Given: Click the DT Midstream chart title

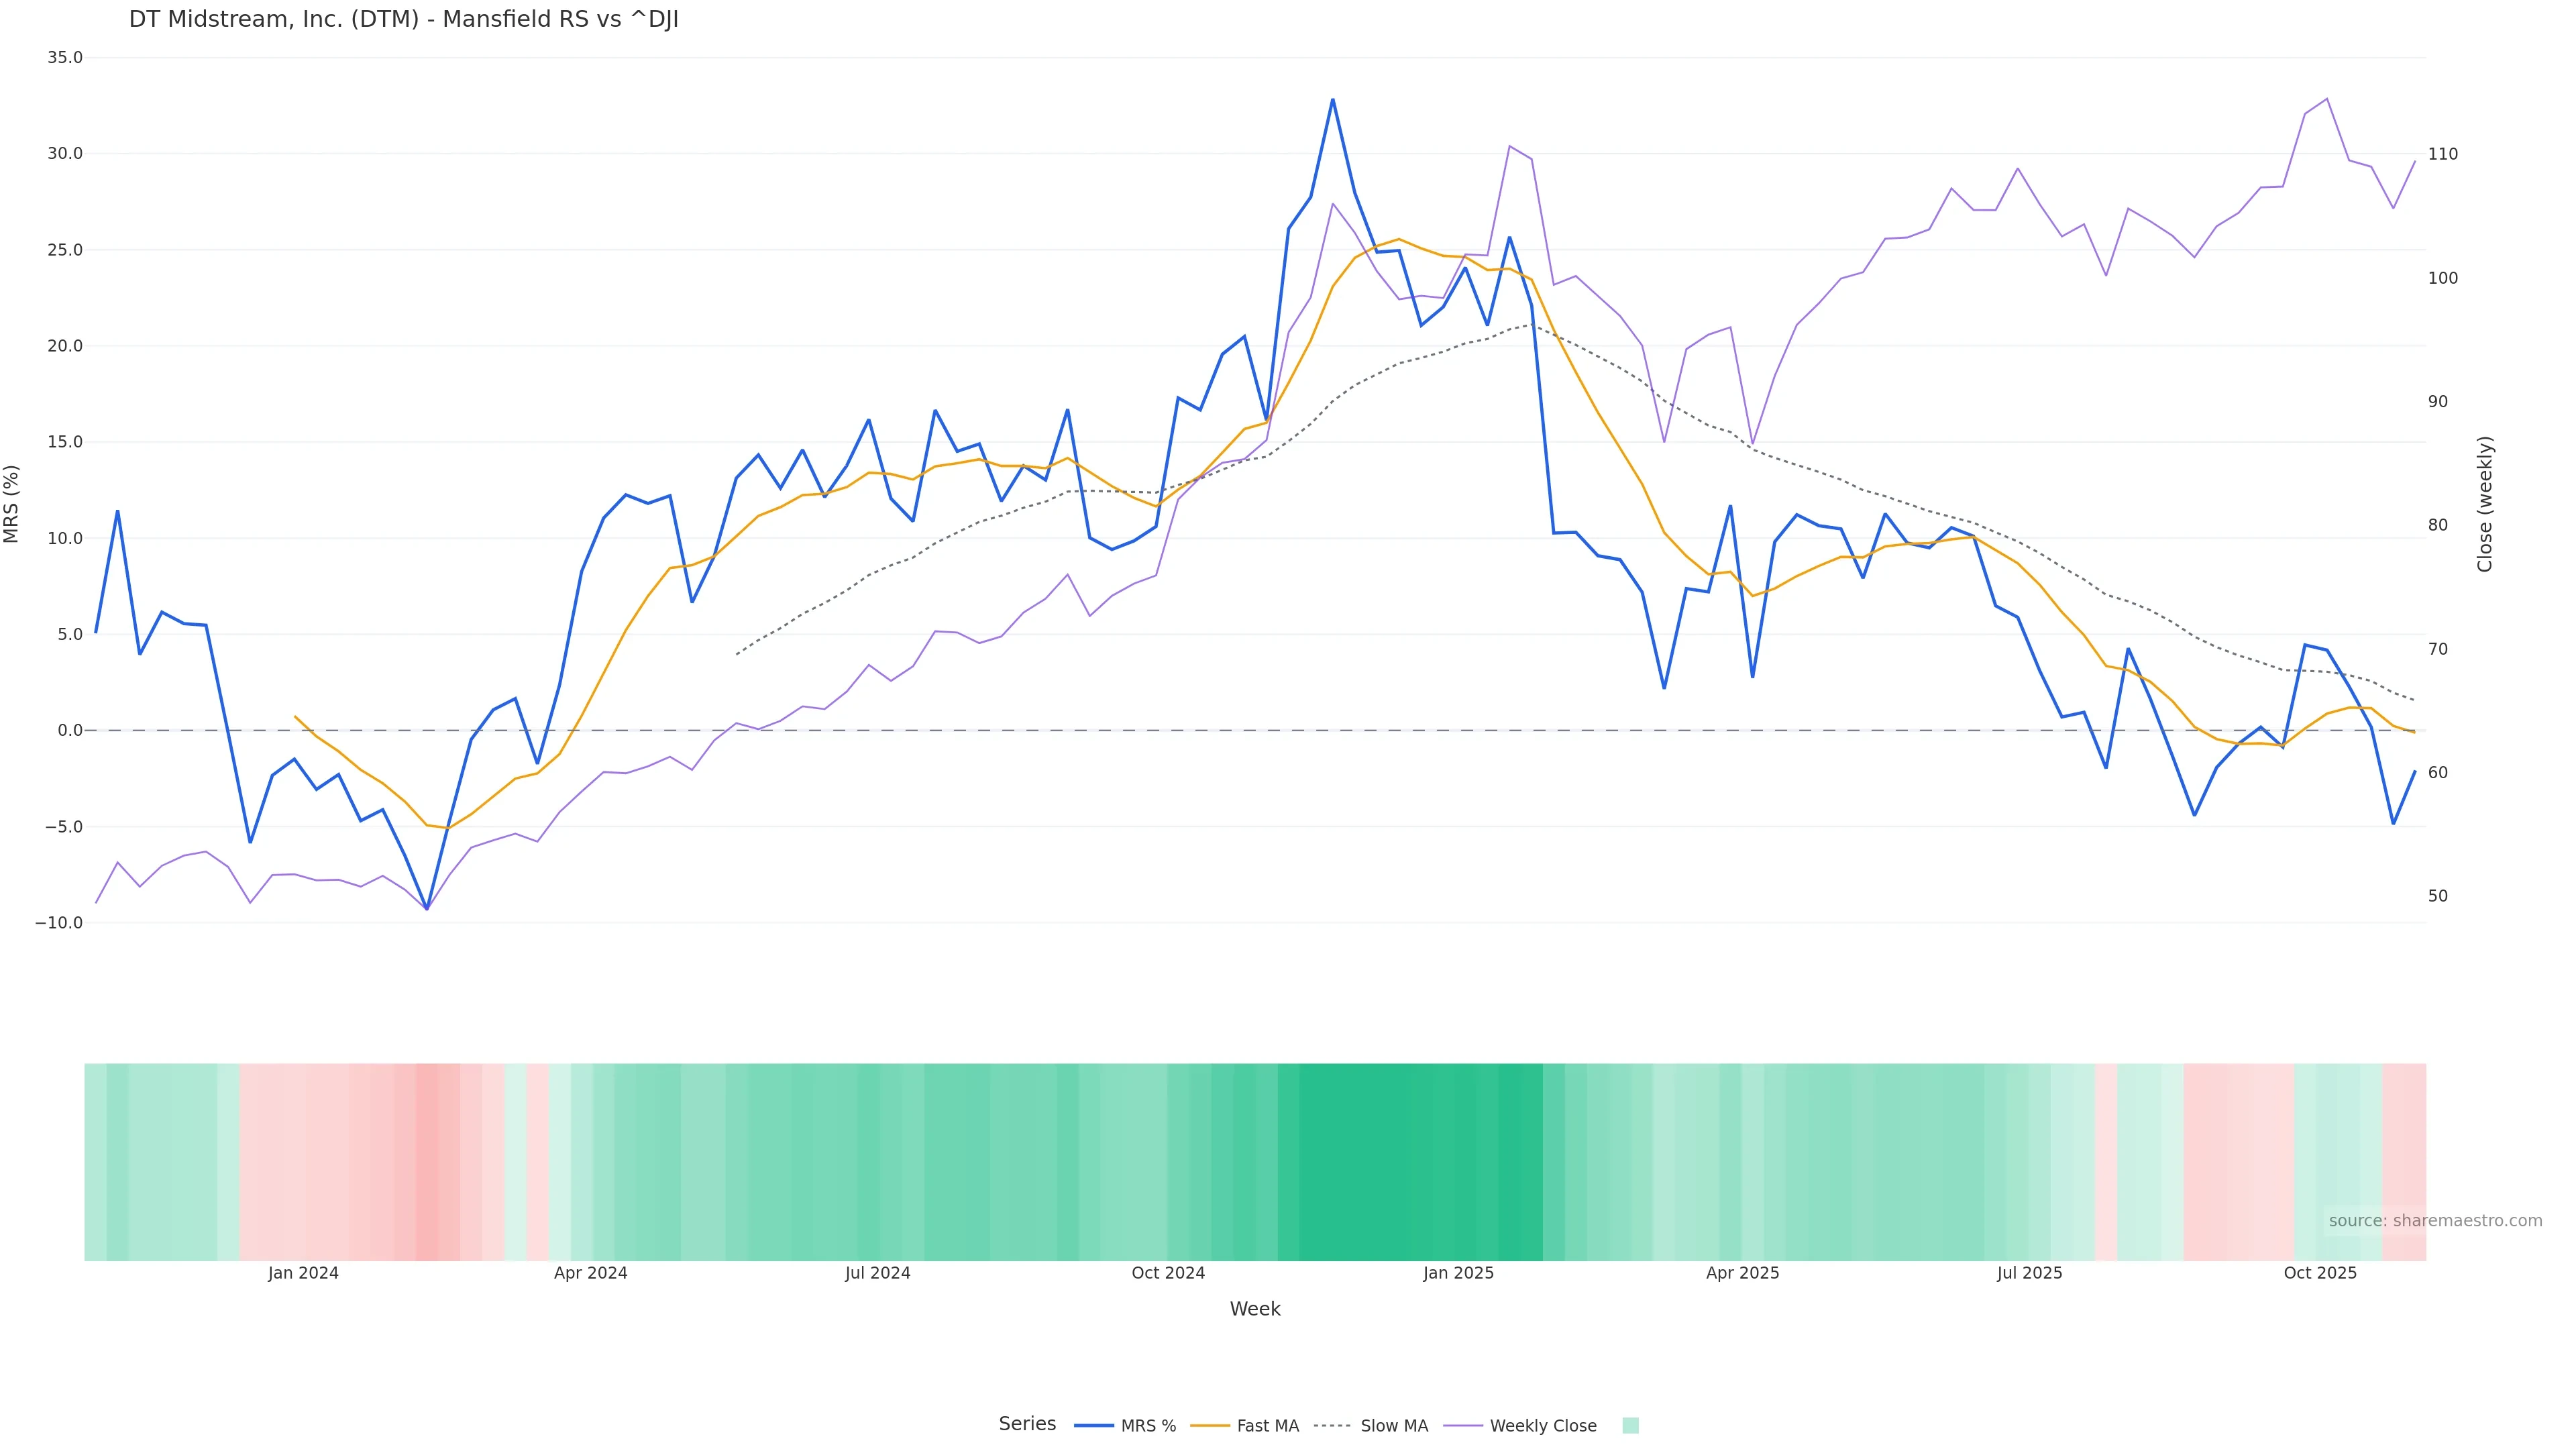Looking at the screenshot, I should tap(403, 19).
